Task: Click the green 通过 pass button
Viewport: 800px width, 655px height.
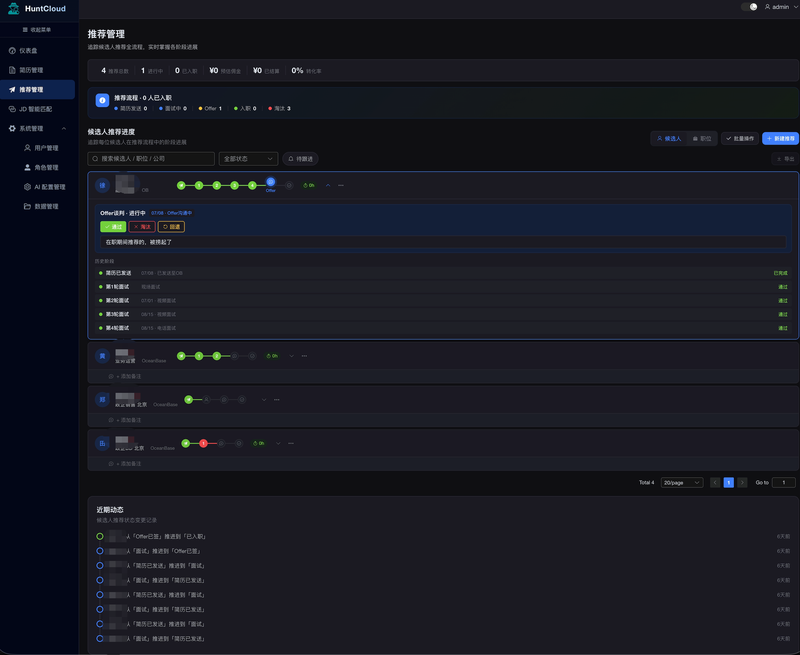Action: [113, 226]
